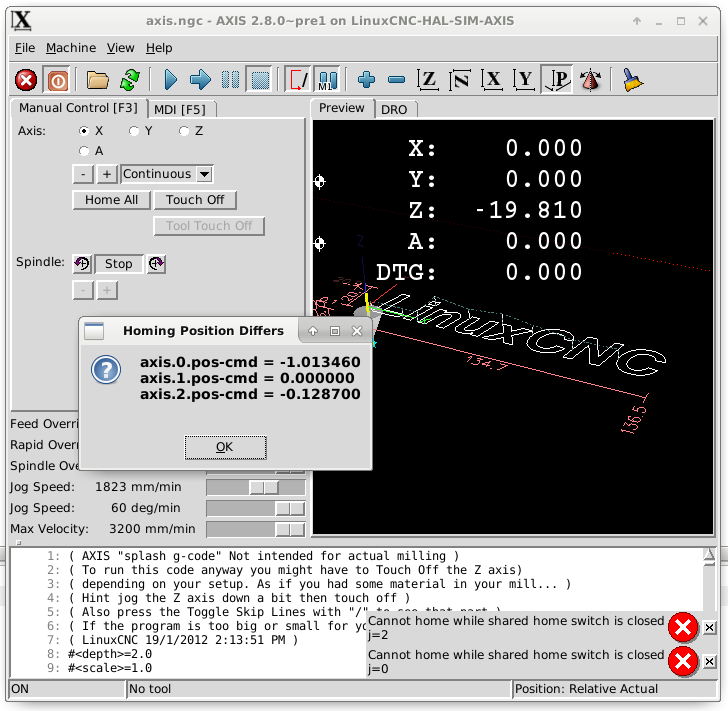This screenshot has width=728, height=711.
Task: Select the A axis radio button
Action: (84, 151)
